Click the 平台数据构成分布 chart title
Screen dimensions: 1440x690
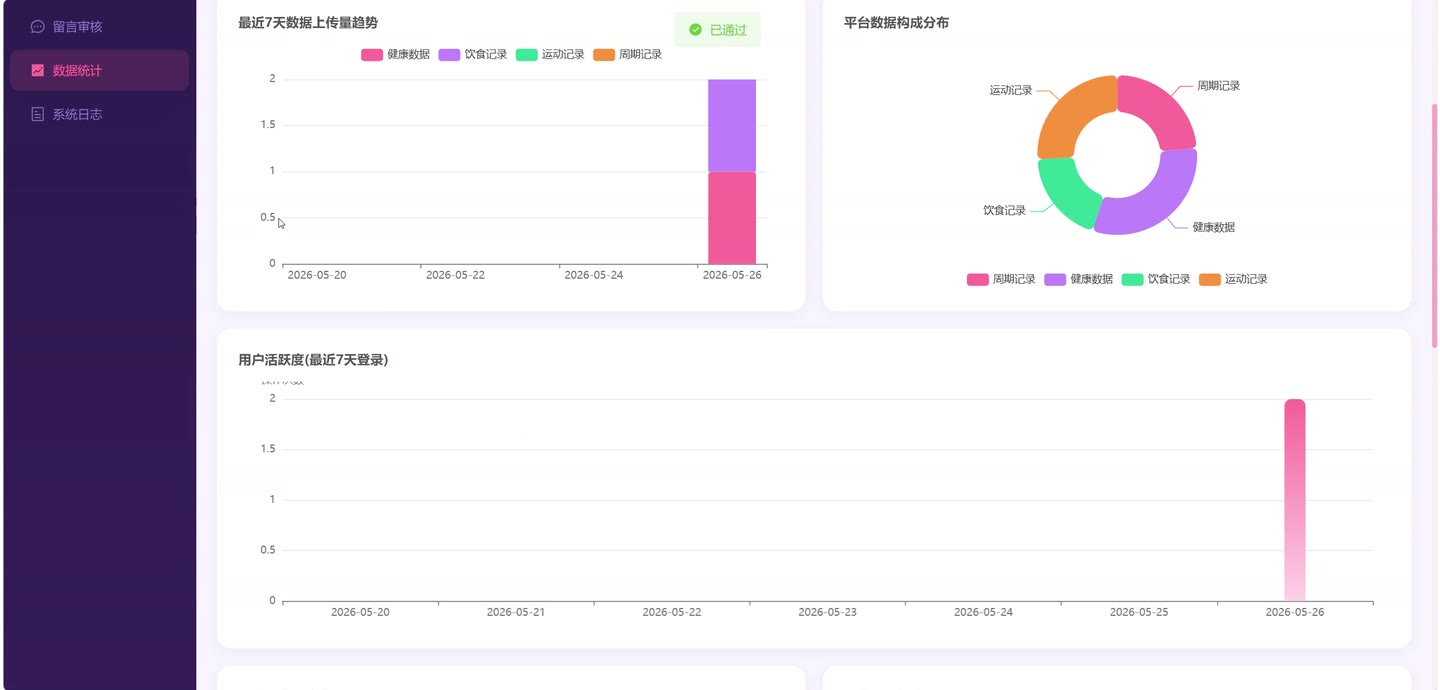[x=896, y=23]
